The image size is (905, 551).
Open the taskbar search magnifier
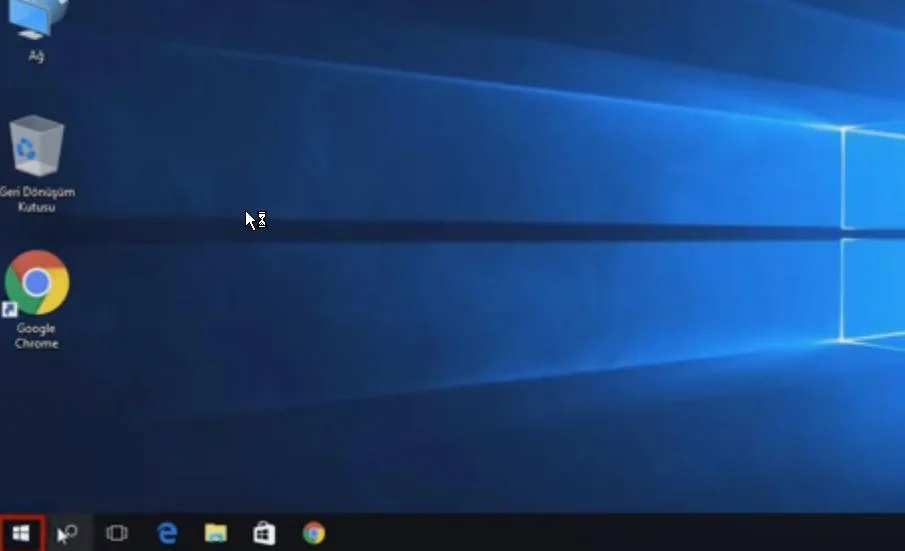point(69,533)
